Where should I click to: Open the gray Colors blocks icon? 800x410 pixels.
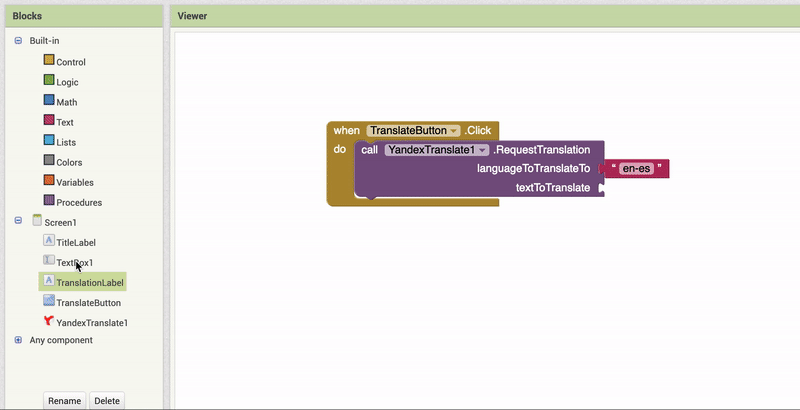click(x=49, y=160)
